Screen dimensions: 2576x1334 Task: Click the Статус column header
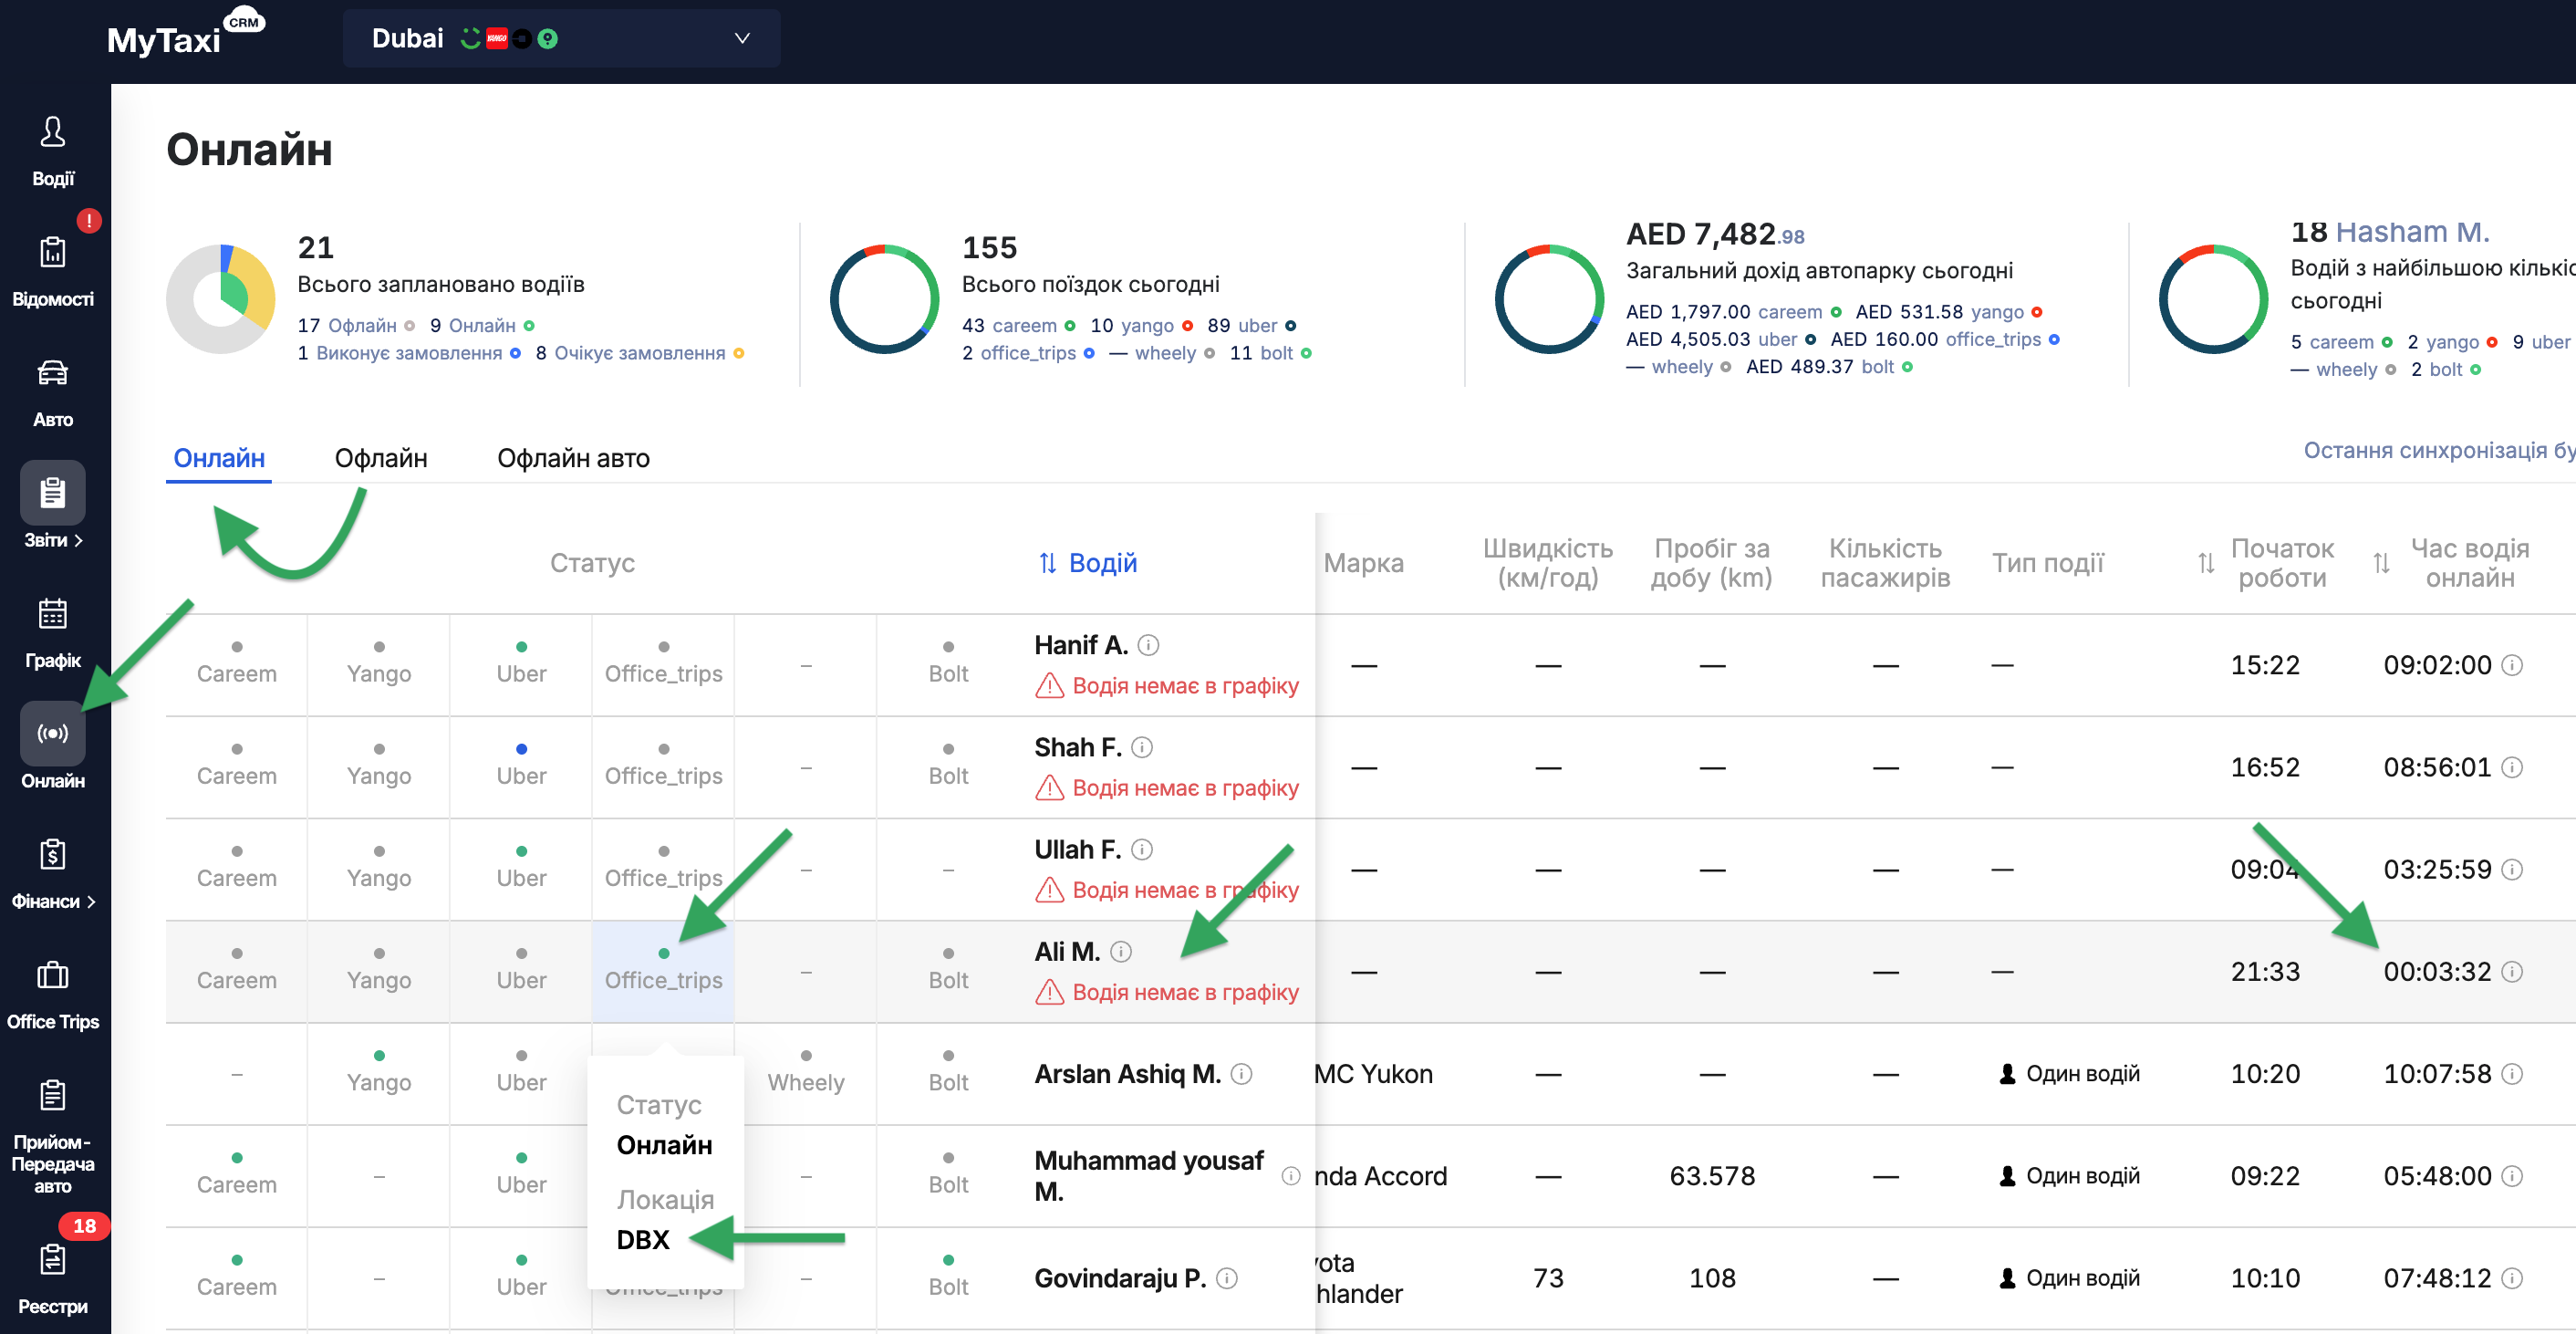click(x=592, y=562)
